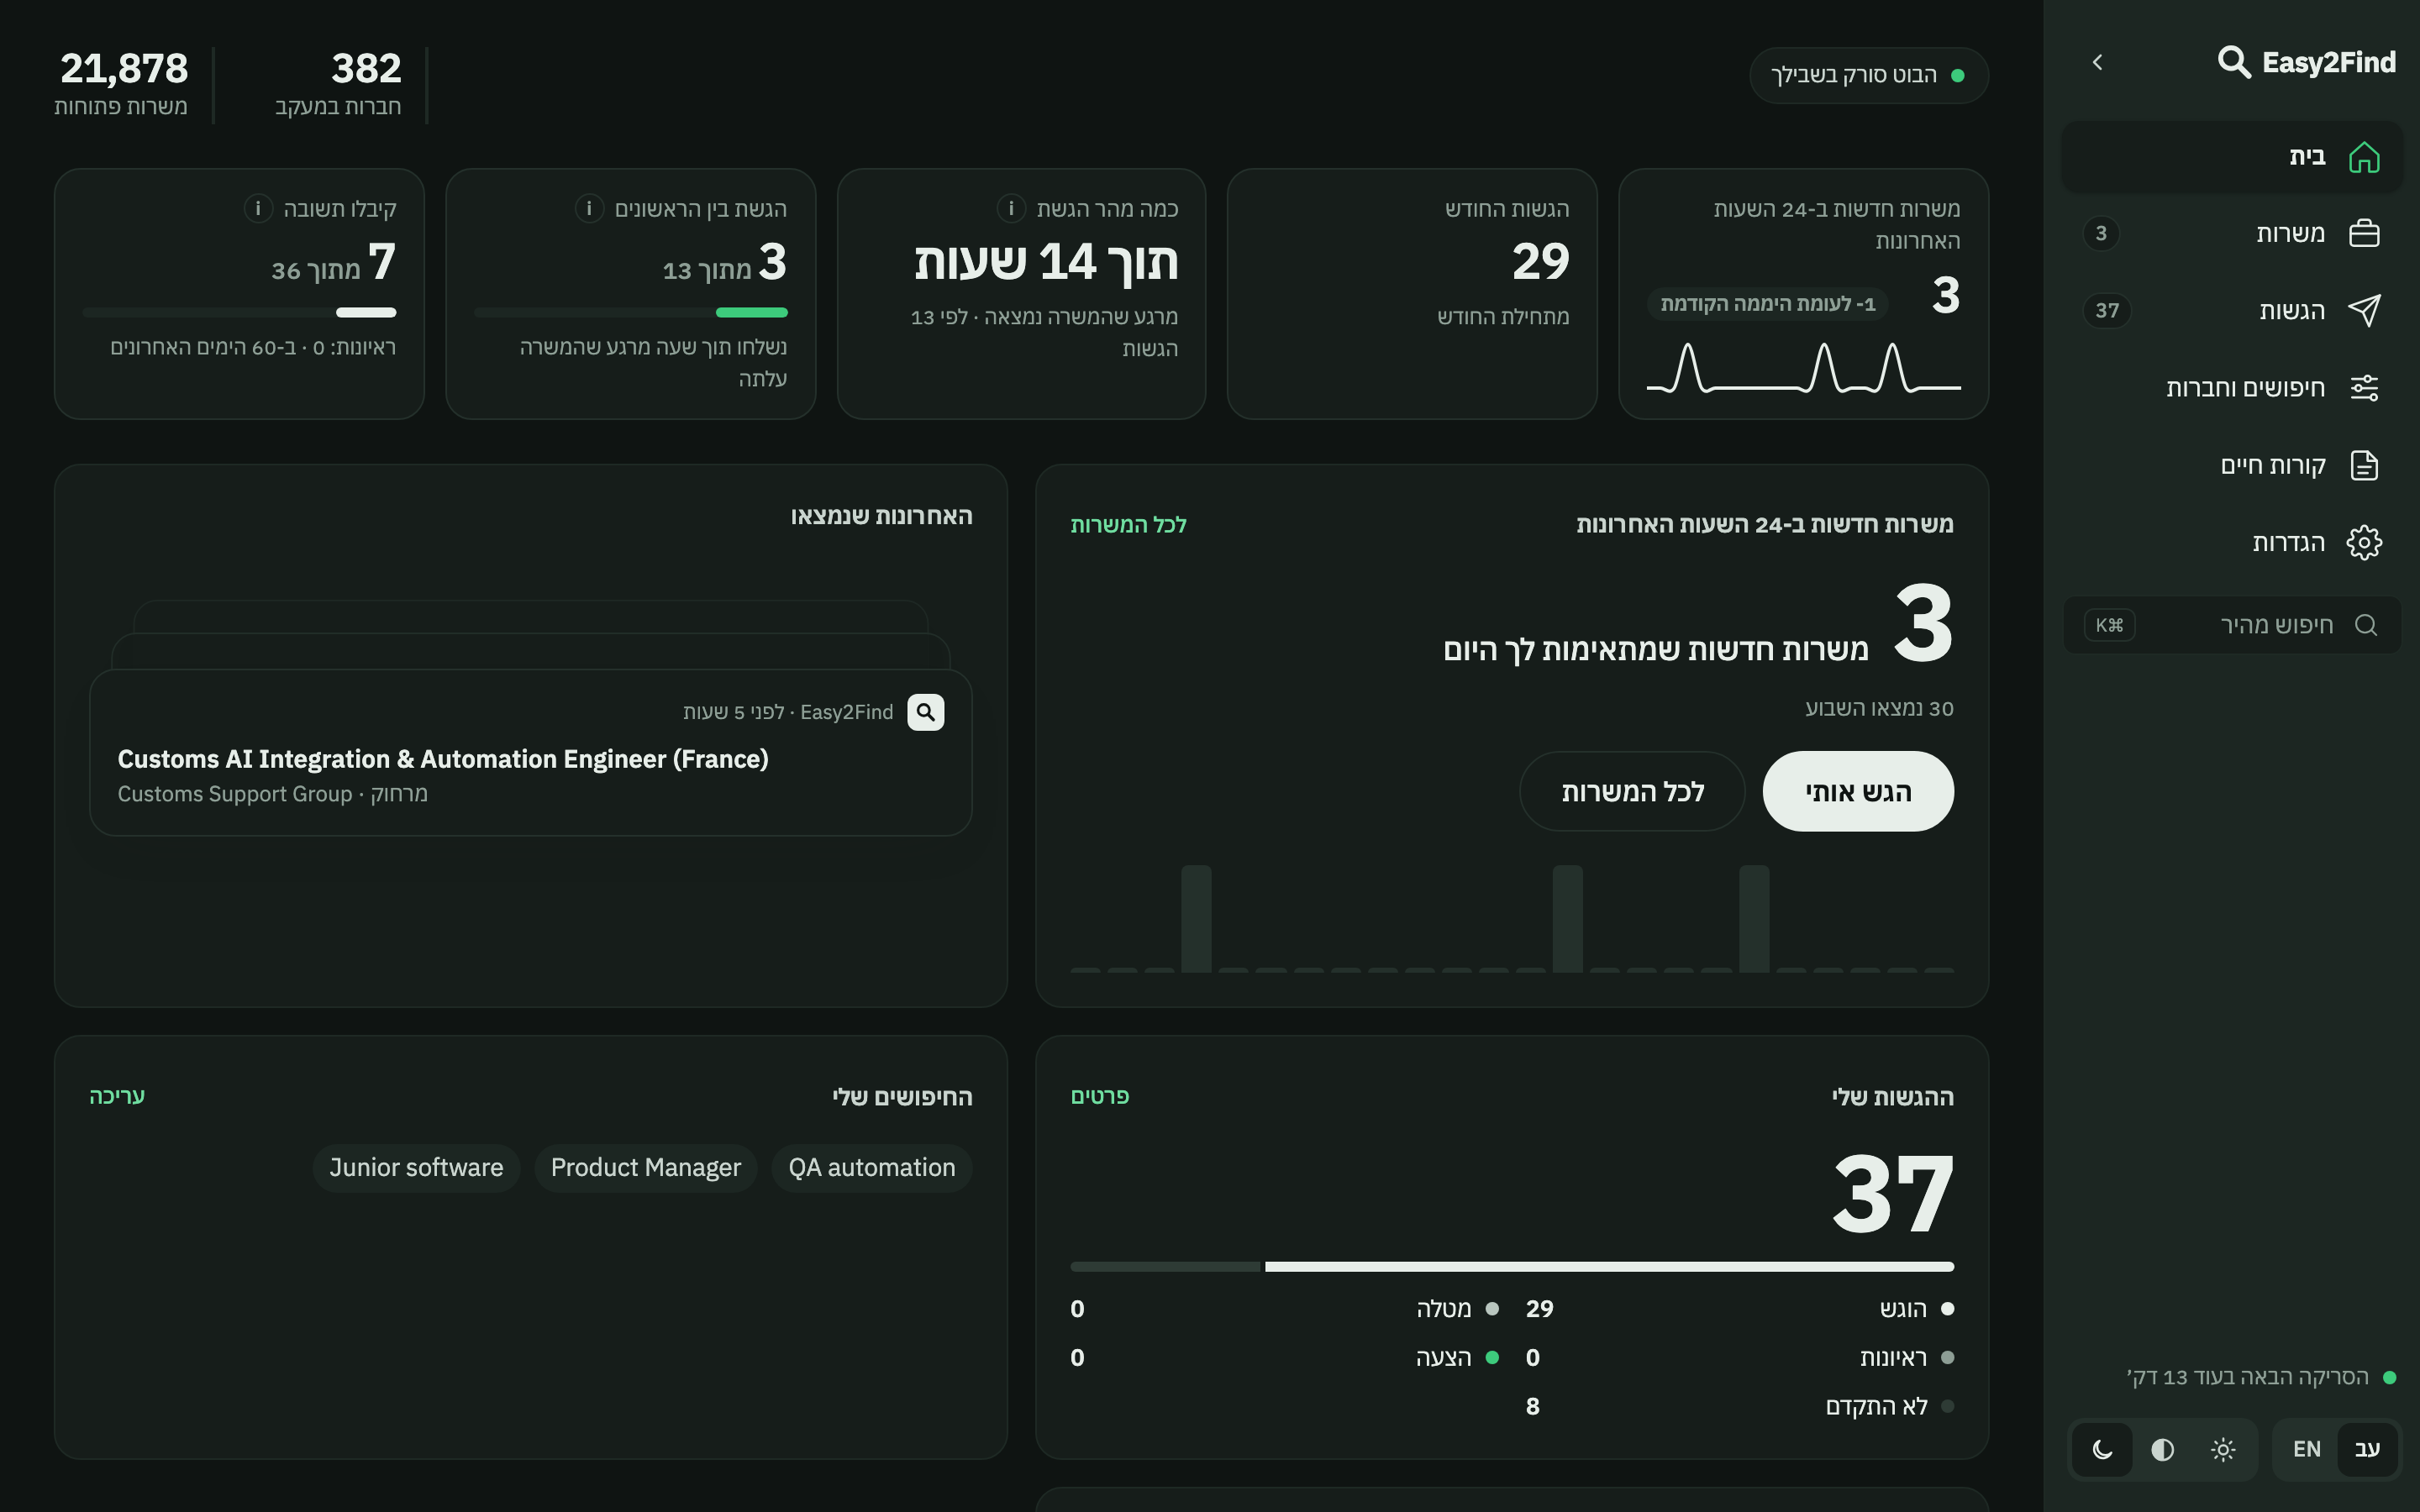Image resolution: width=2420 pixels, height=1512 pixels.
Task: Click the 37 submissions progress bar
Action: click(x=1512, y=1267)
